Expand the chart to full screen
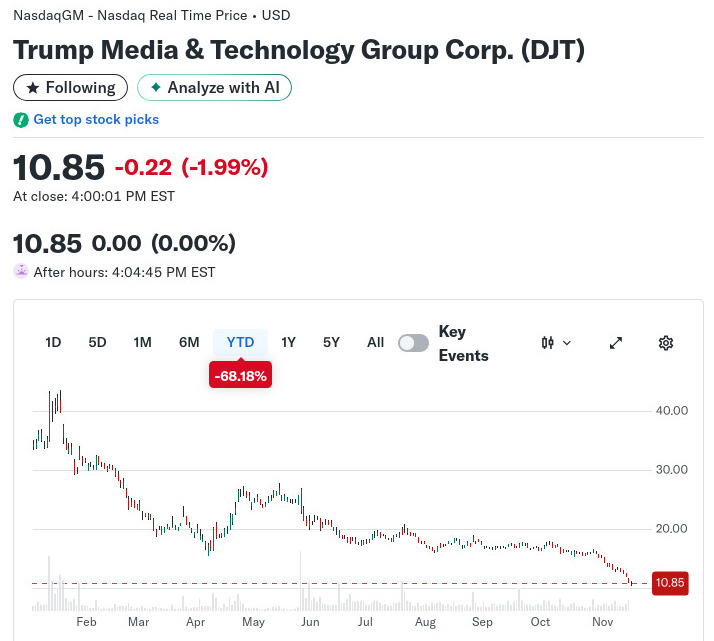This screenshot has width=714, height=641. 616,343
